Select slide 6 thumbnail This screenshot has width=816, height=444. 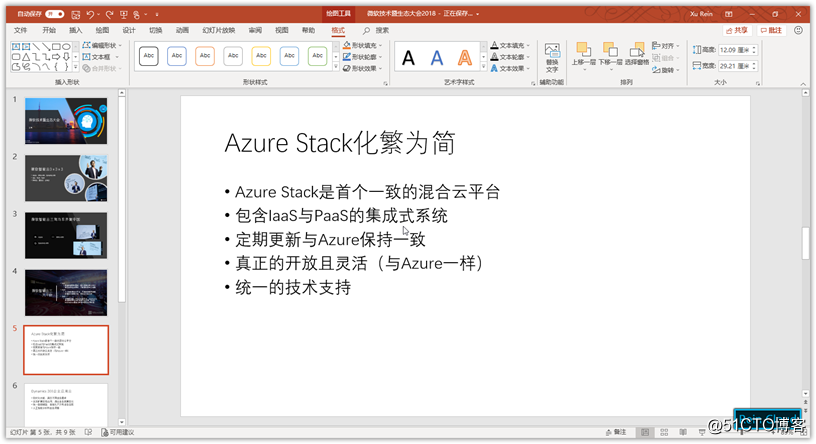tap(66, 405)
